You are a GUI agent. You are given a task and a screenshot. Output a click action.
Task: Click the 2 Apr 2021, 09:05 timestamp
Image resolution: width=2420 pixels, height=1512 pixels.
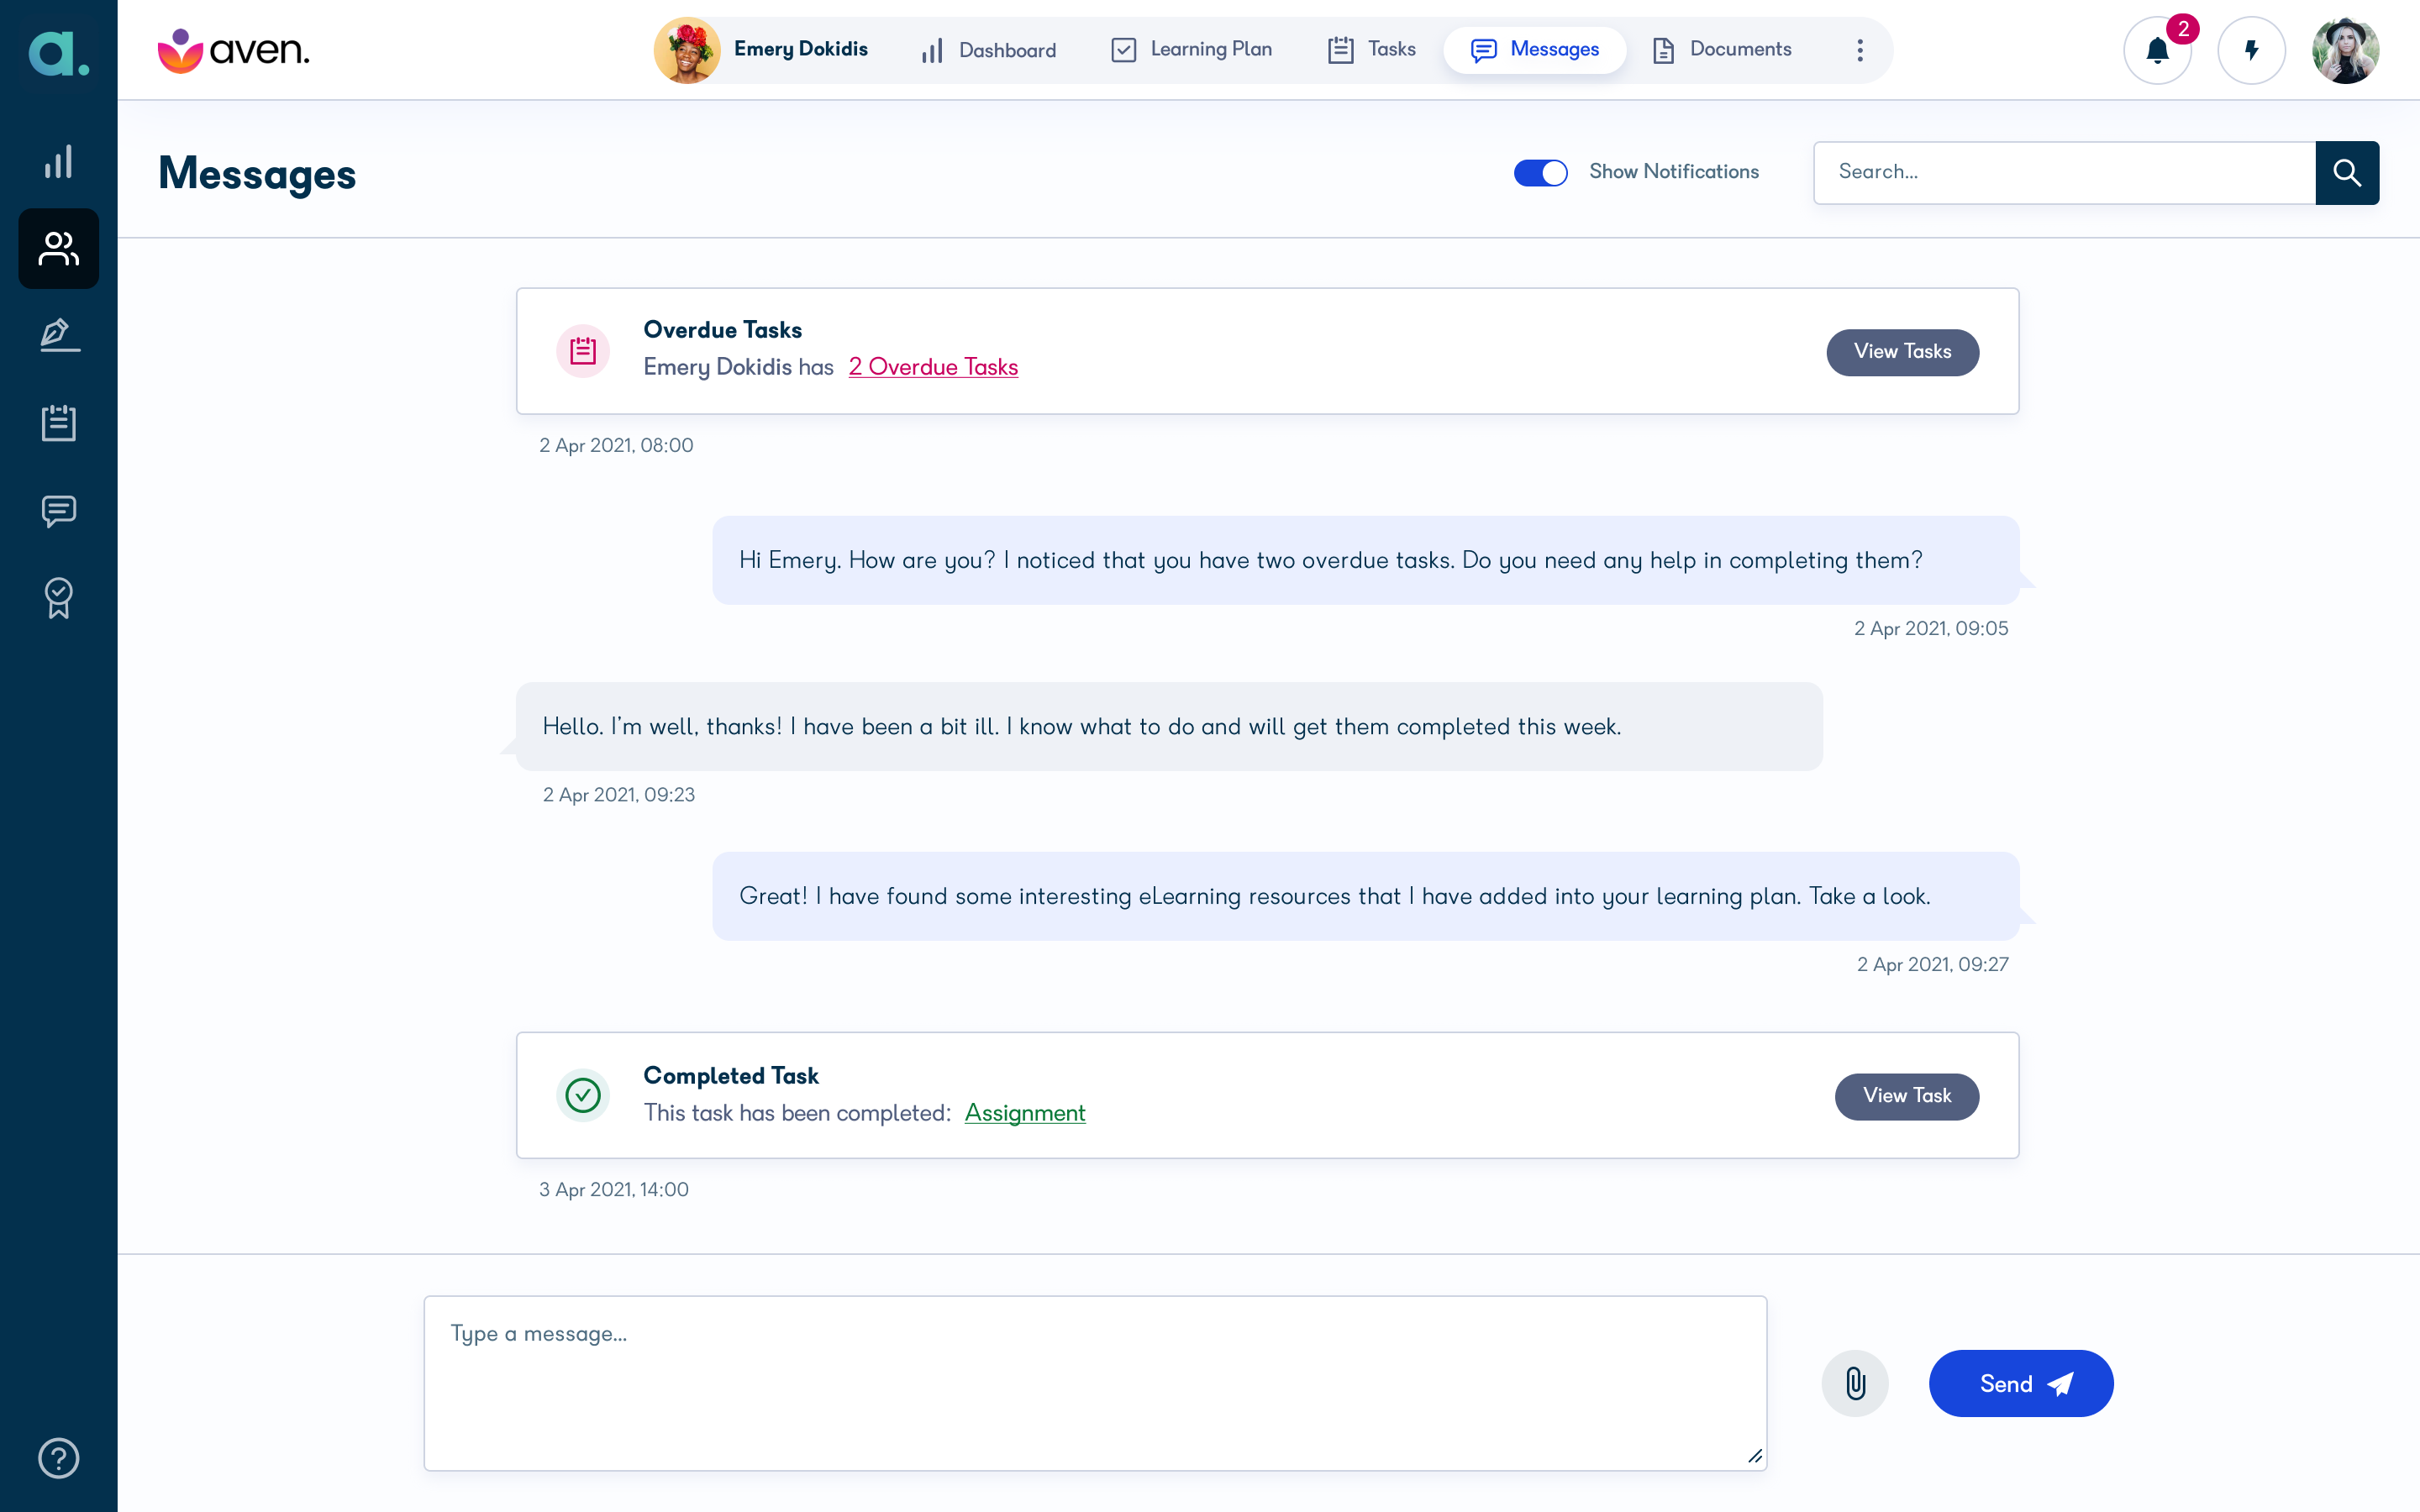[x=1931, y=629]
